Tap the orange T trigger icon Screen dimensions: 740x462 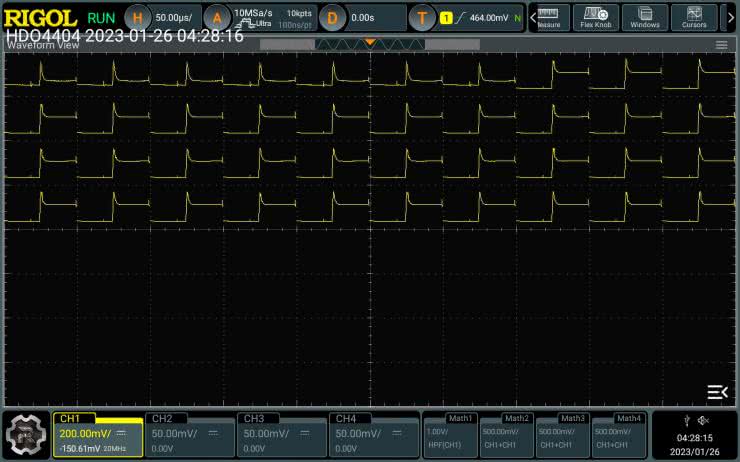[423, 17]
